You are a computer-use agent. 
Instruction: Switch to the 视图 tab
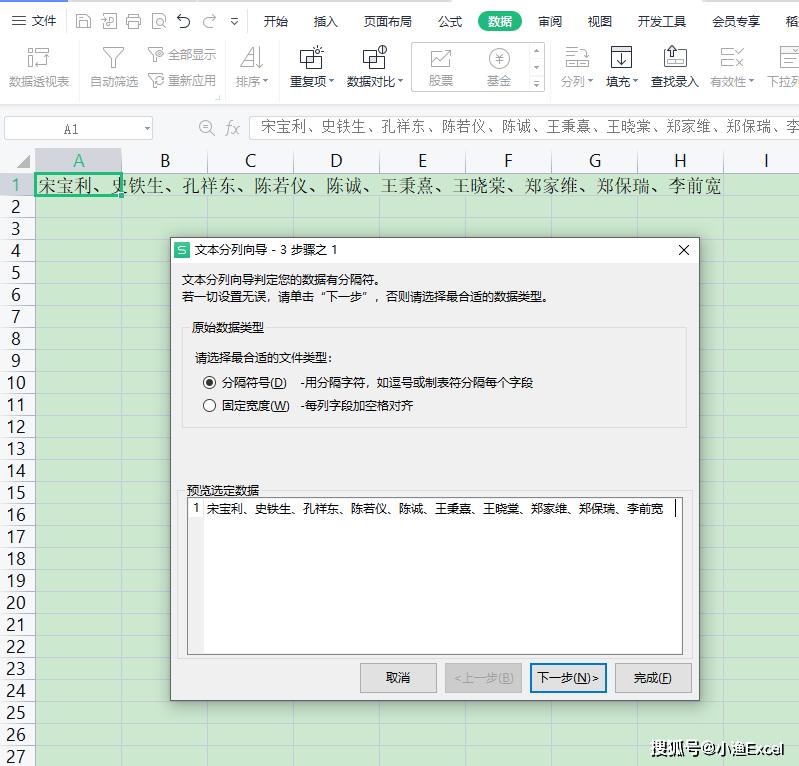pos(600,21)
